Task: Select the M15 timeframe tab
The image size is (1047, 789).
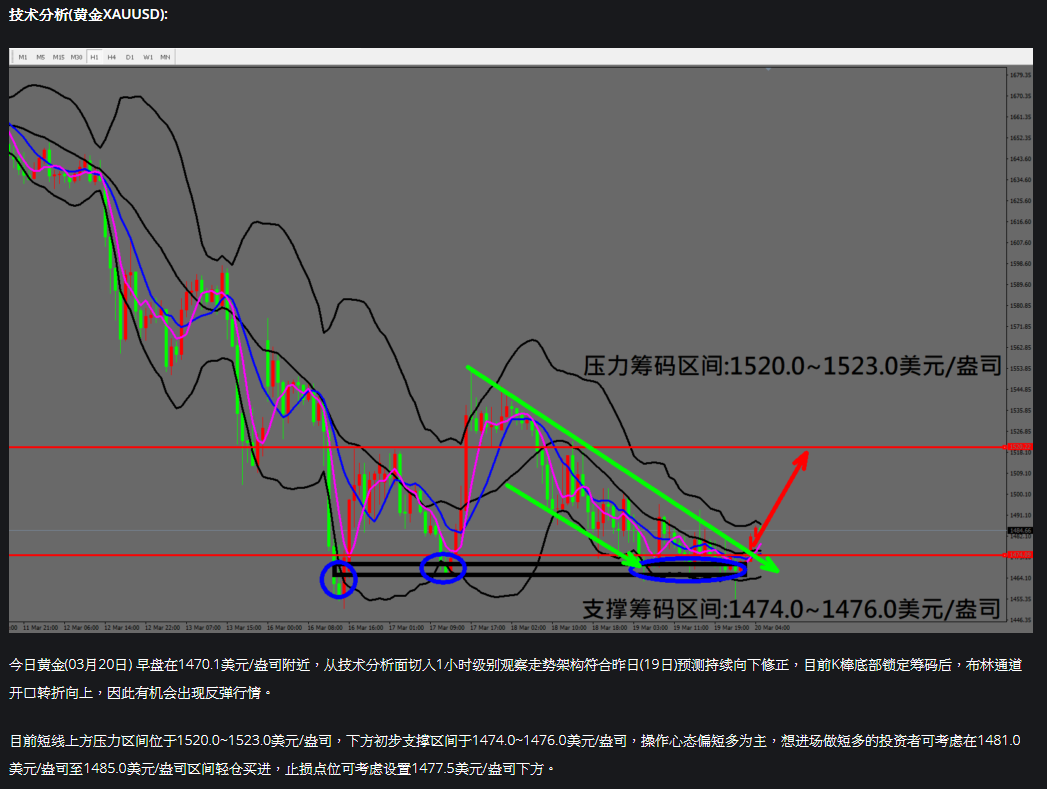Action: pyautogui.click(x=59, y=57)
